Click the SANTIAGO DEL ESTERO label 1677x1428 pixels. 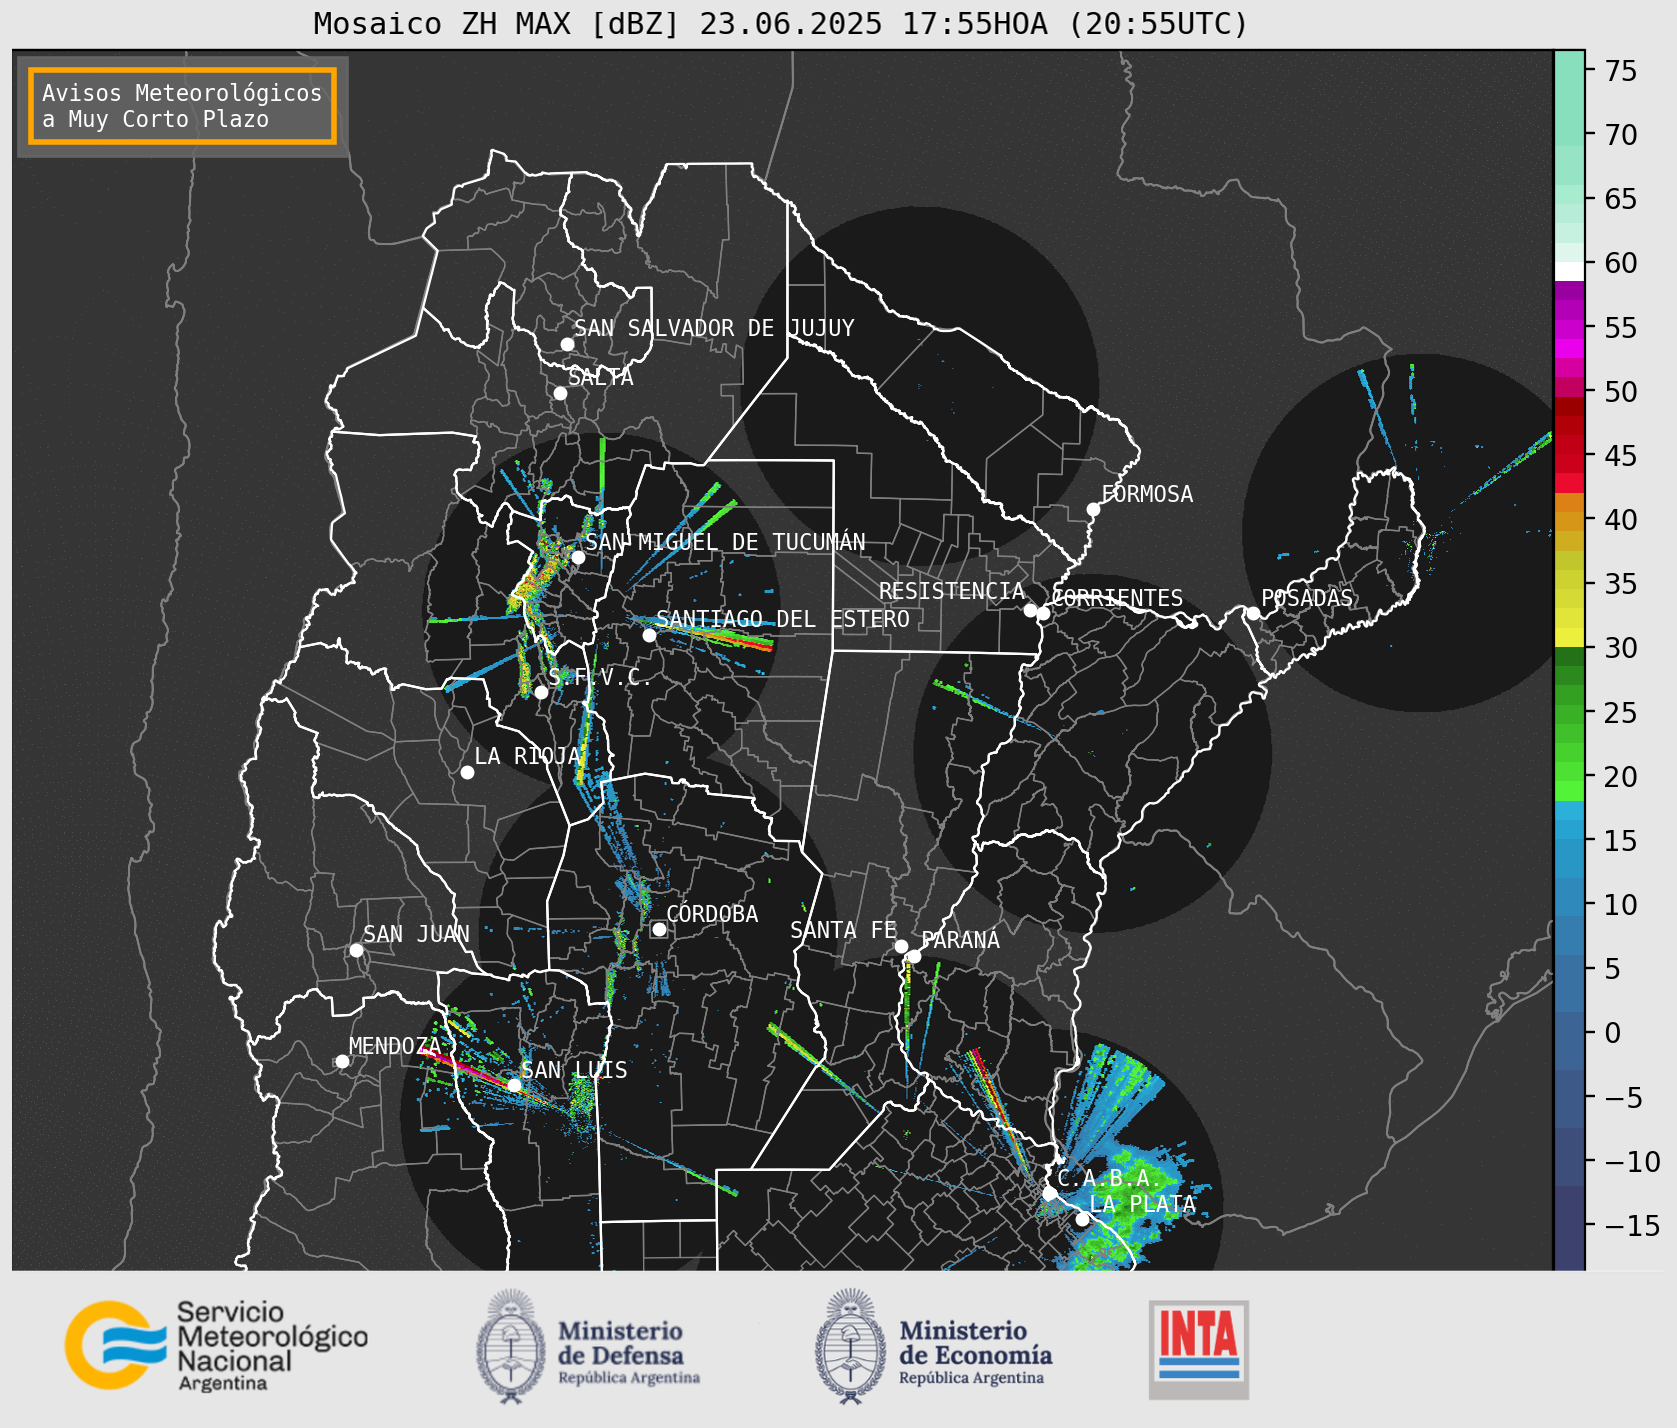tap(783, 619)
